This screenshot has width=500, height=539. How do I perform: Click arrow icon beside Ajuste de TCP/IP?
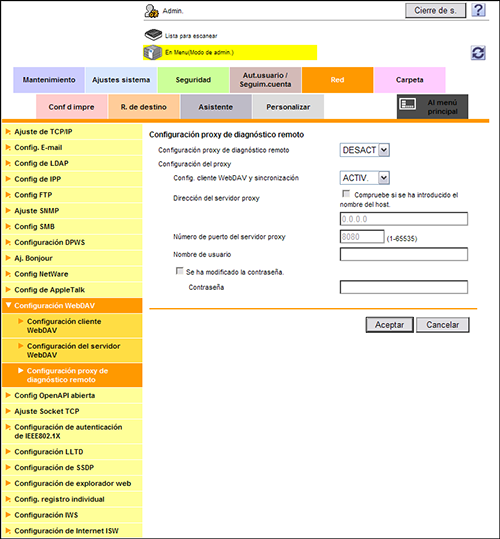tap(8, 132)
